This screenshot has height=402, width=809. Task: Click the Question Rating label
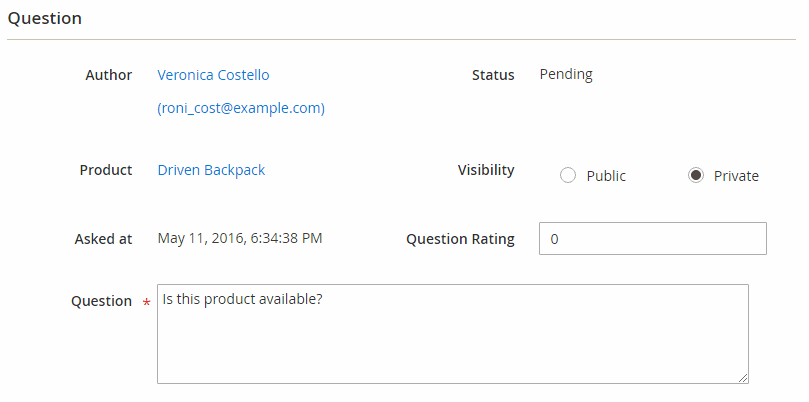tap(460, 239)
